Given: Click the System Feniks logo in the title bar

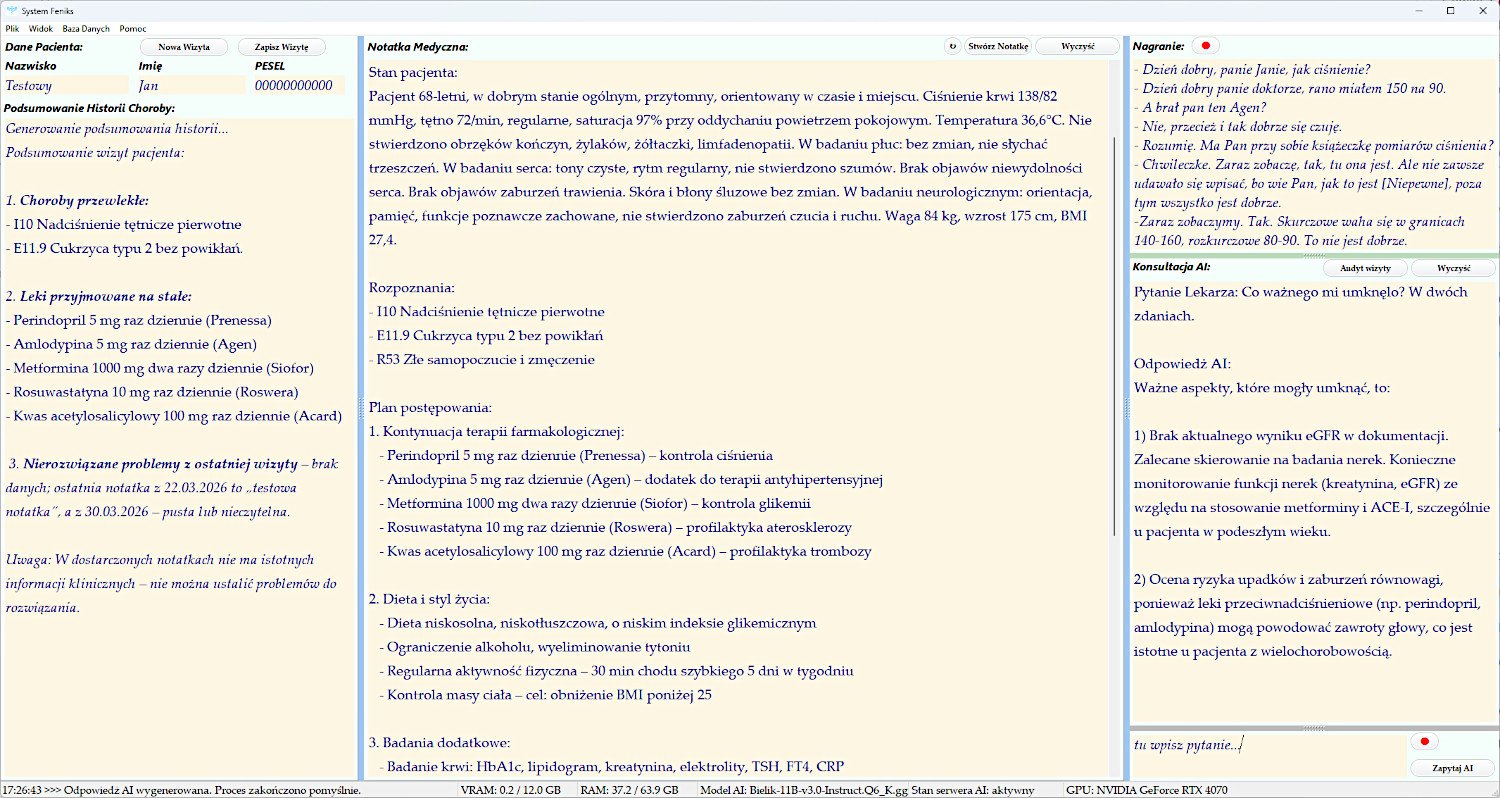Looking at the screenshot, I should (x=10, y=10).
